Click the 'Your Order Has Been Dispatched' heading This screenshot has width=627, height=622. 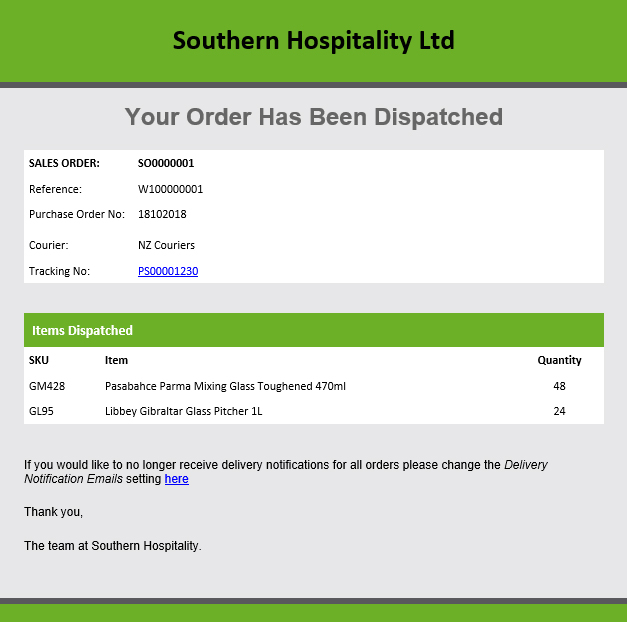[314, 117]
